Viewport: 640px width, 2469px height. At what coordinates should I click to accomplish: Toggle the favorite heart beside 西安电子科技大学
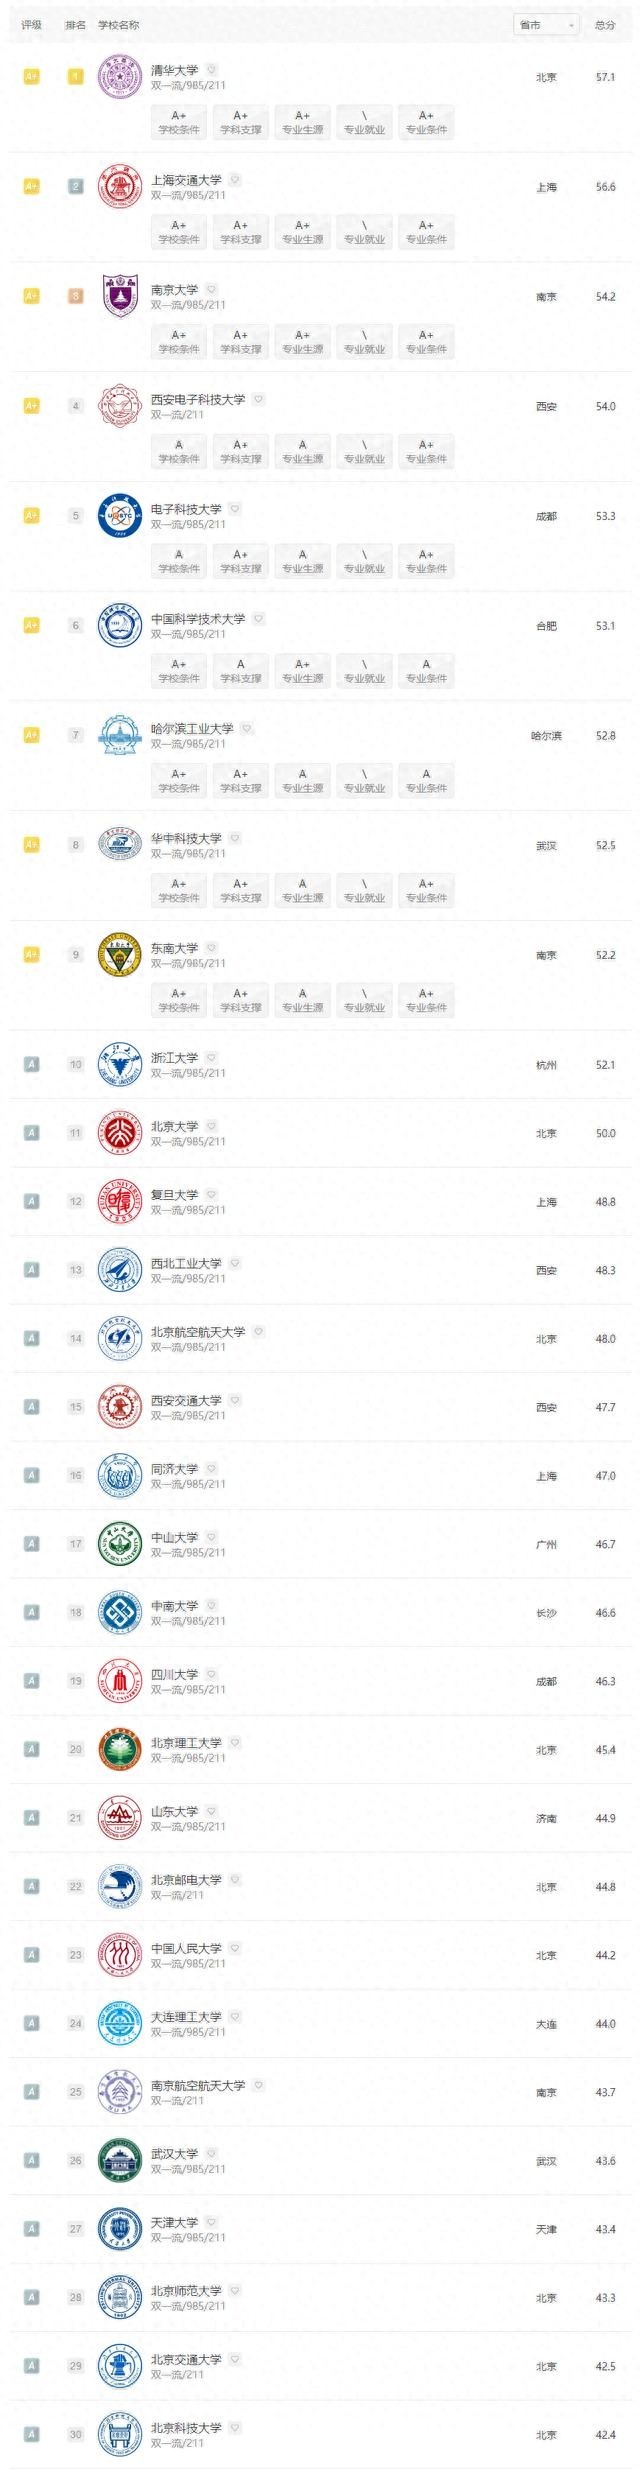tap(258, 399)
